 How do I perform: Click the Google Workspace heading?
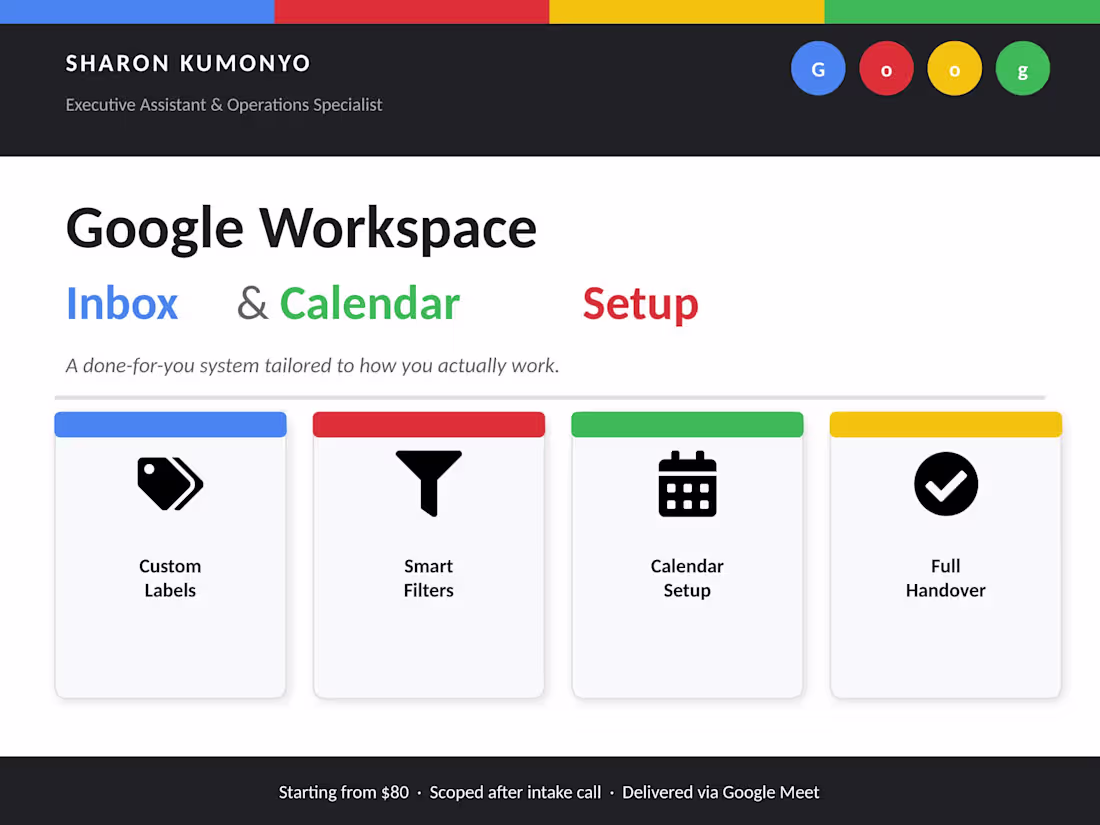tap(301, 229)
